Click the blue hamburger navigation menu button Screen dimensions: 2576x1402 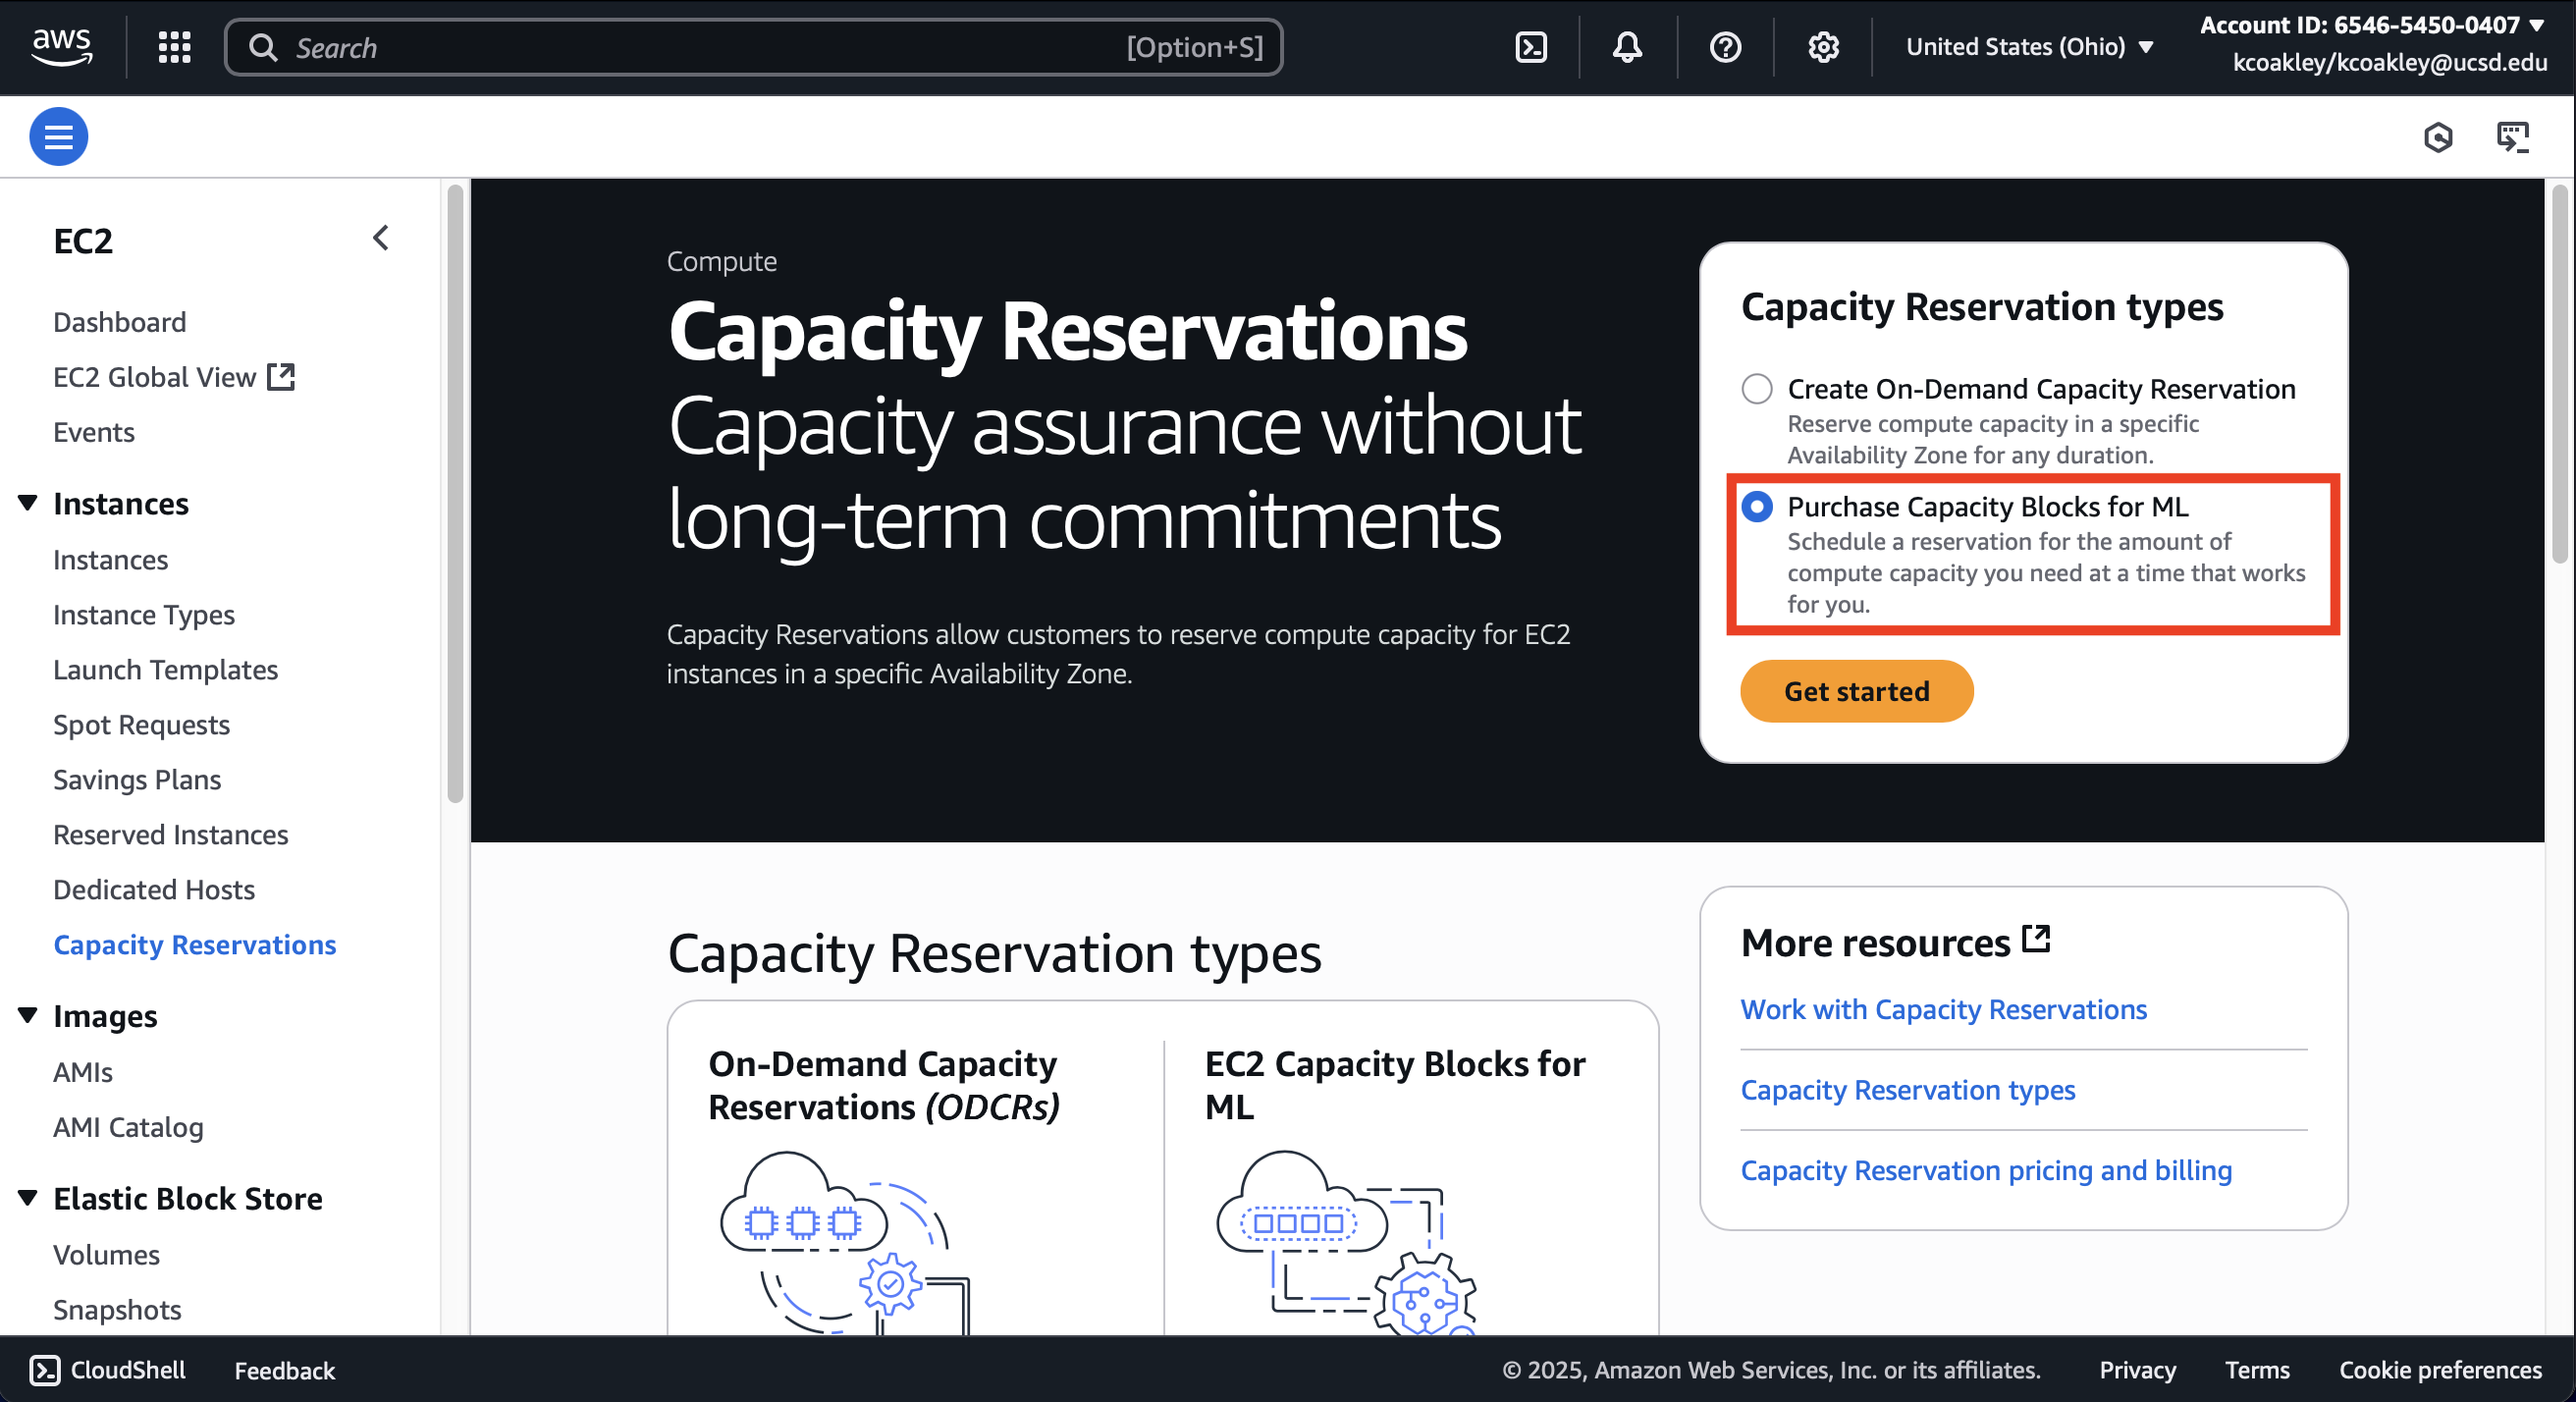point(58,136)
